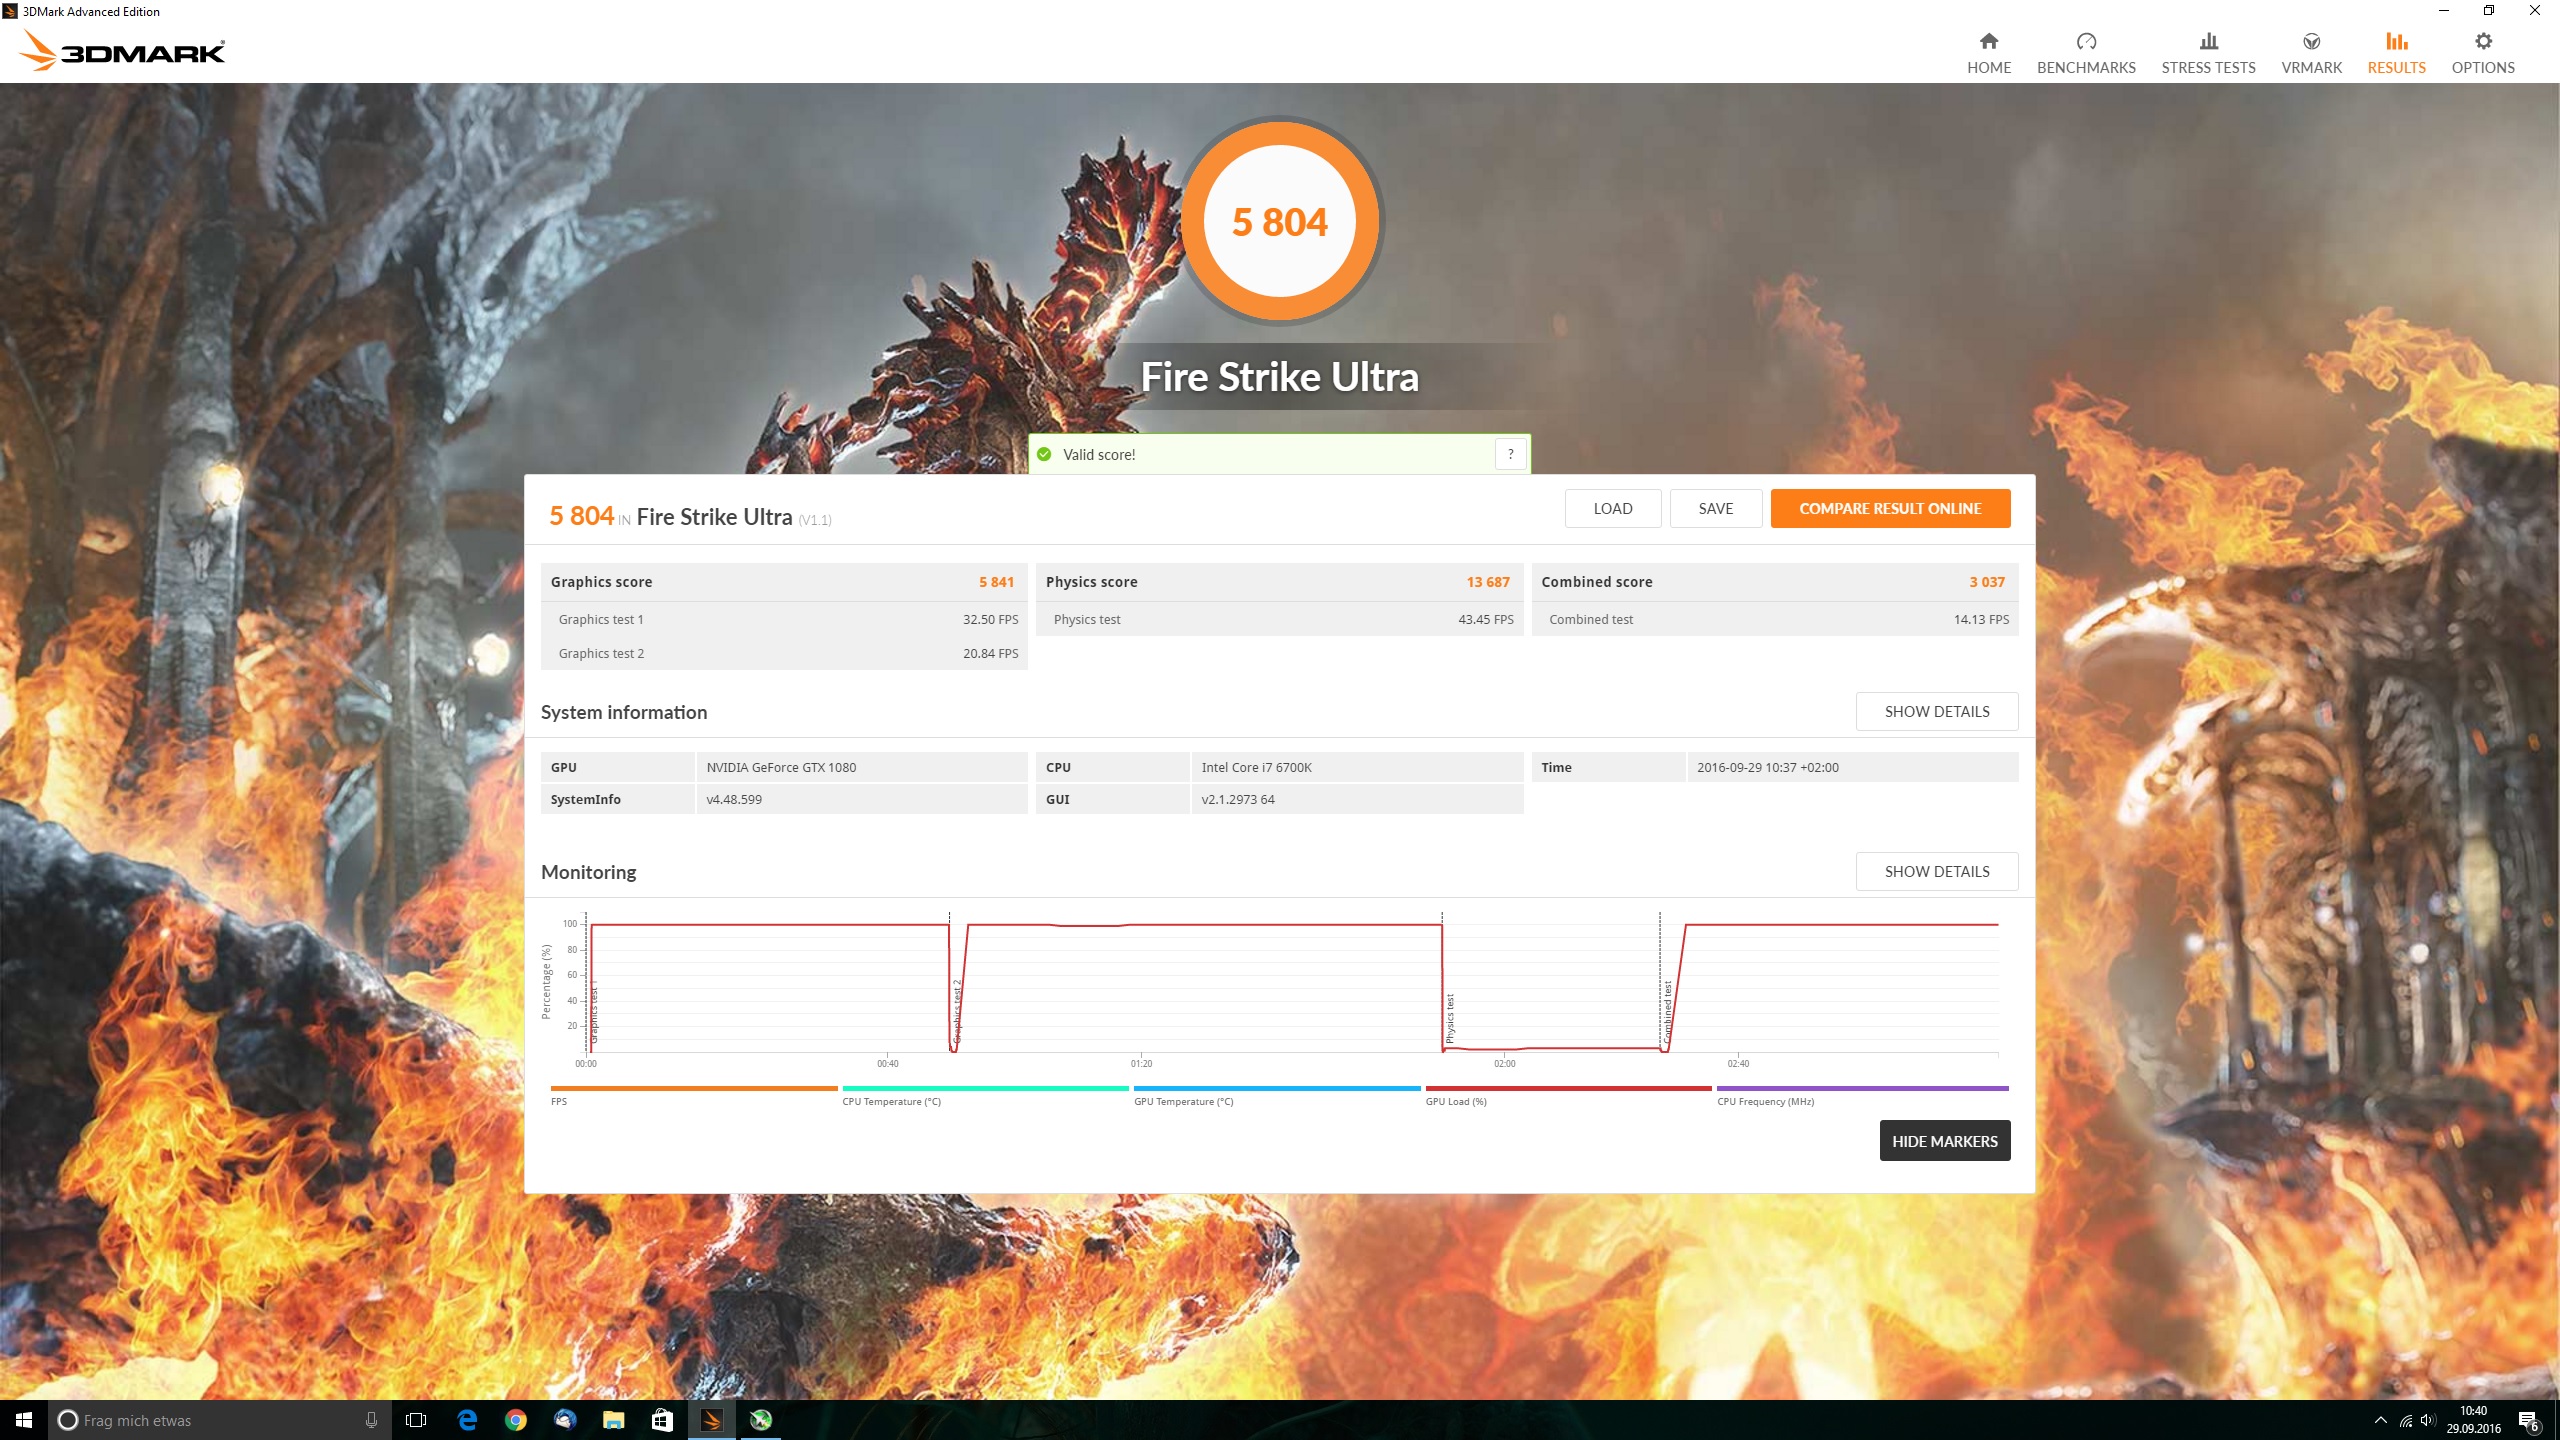Image resolution: width=2560 pixels, height=1440 pixels.
Task: Open the Home navigation icon
Action: pyautogui.click(x=1988, y=42)
